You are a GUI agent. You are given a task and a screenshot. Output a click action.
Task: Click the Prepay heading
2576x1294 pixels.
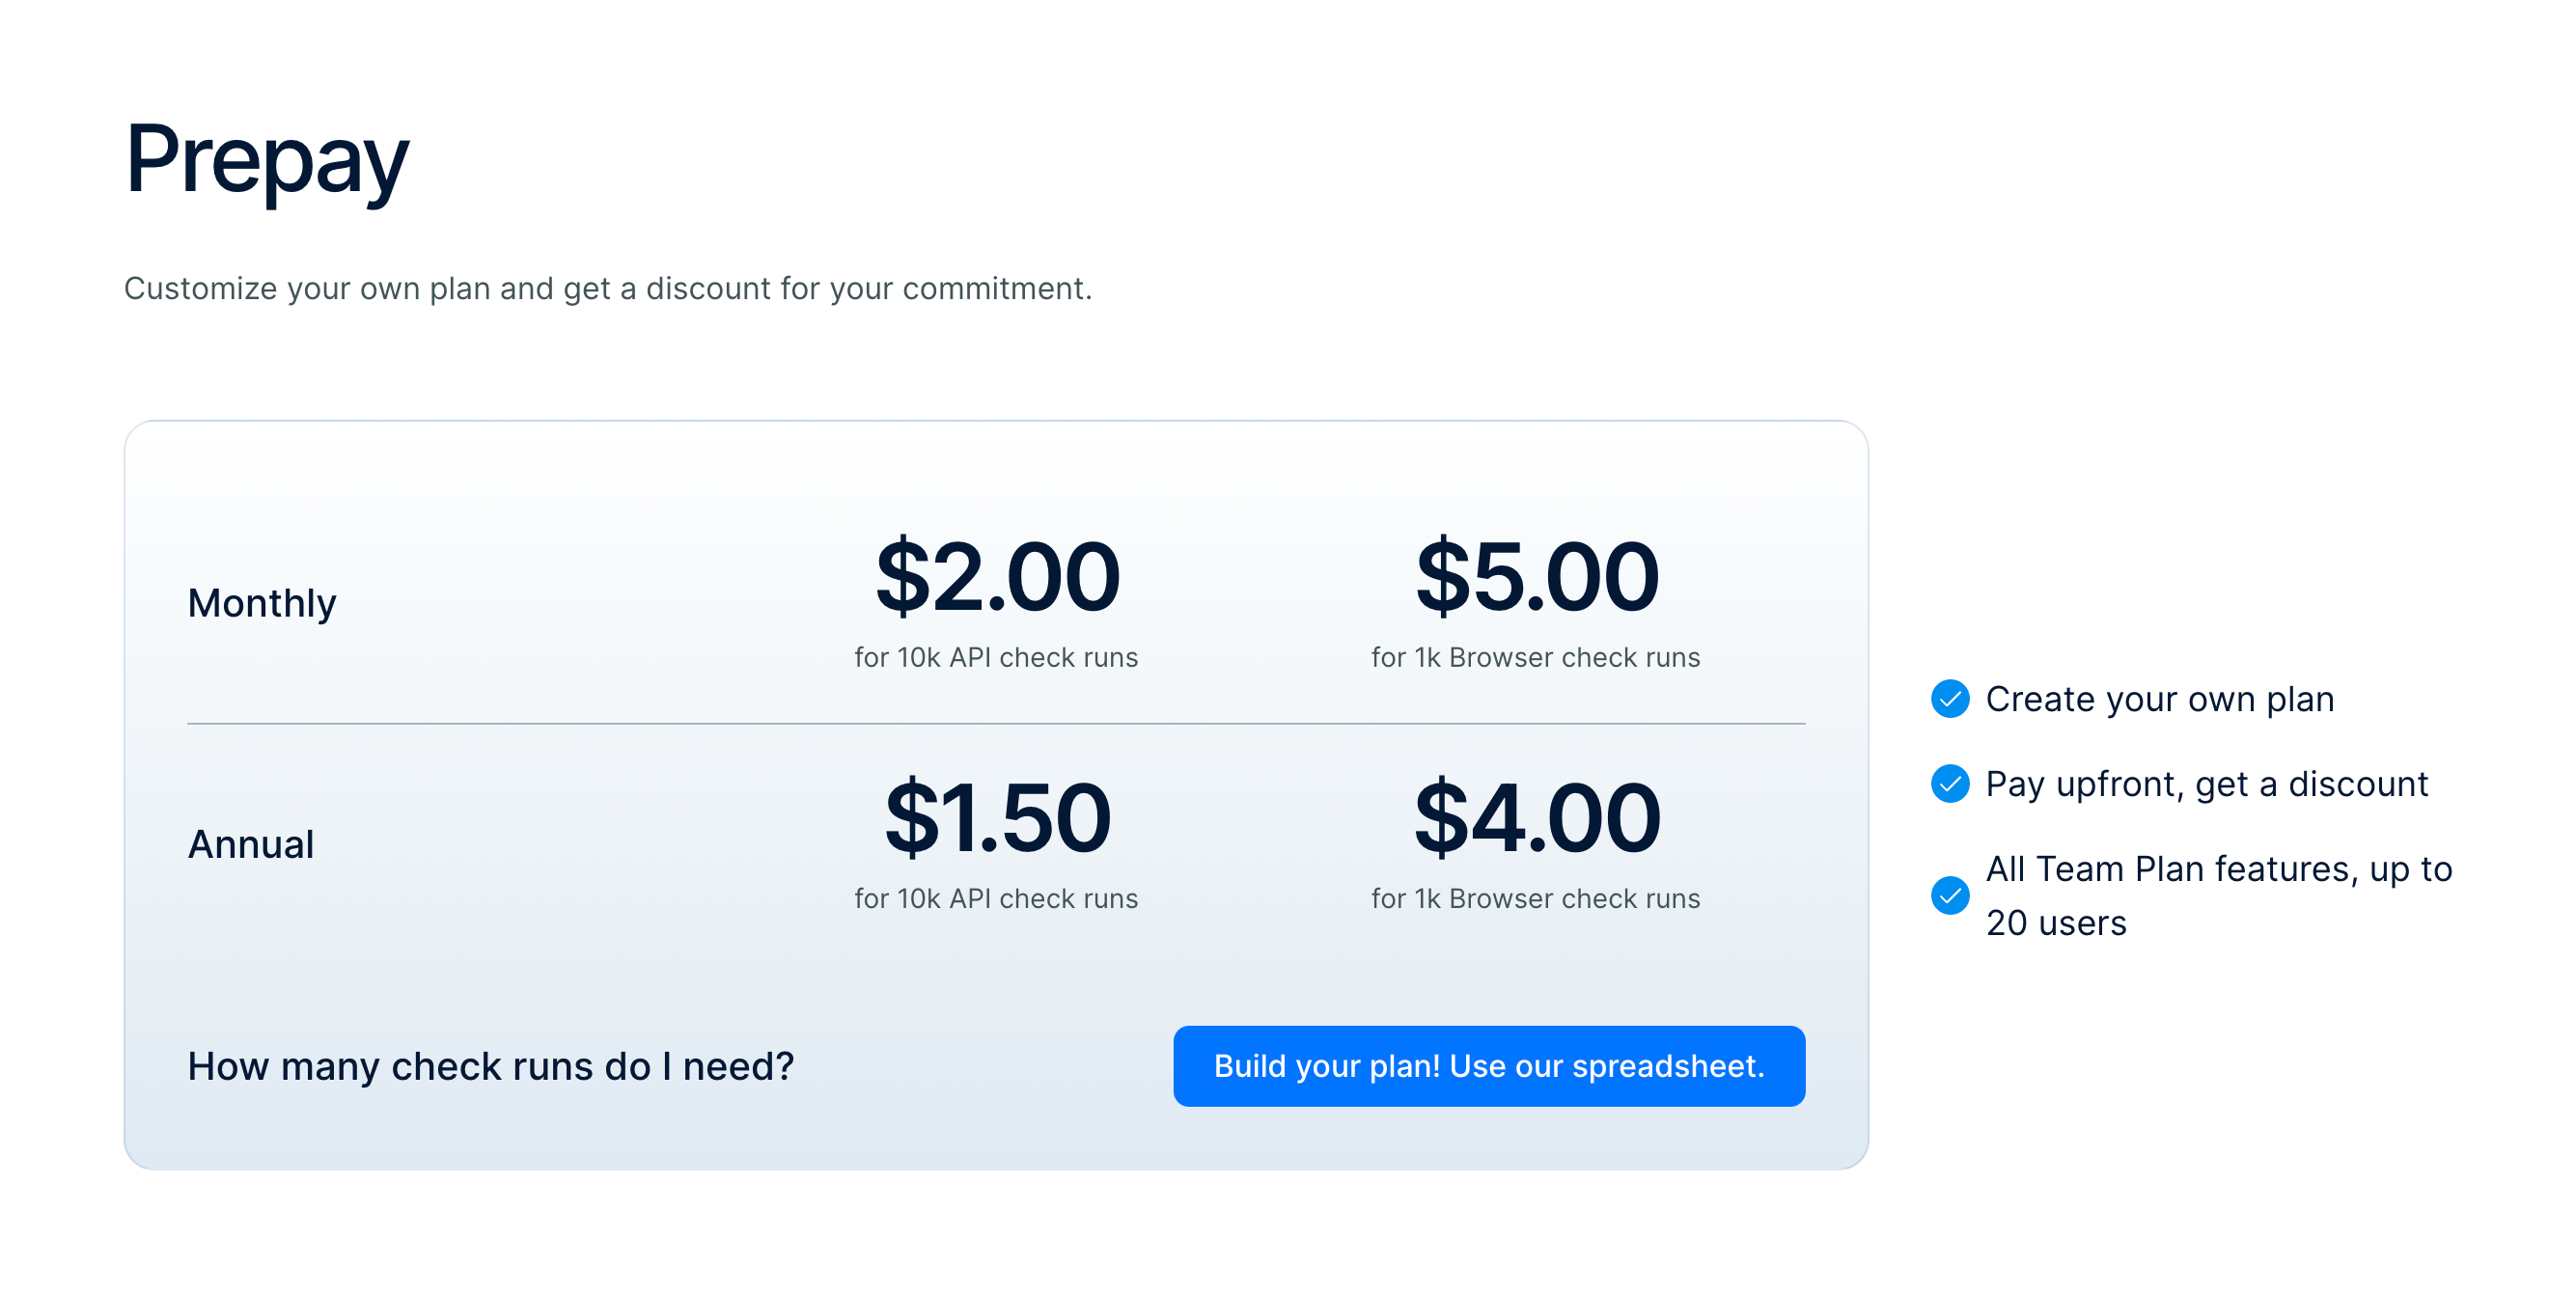(x=266, y=159)
